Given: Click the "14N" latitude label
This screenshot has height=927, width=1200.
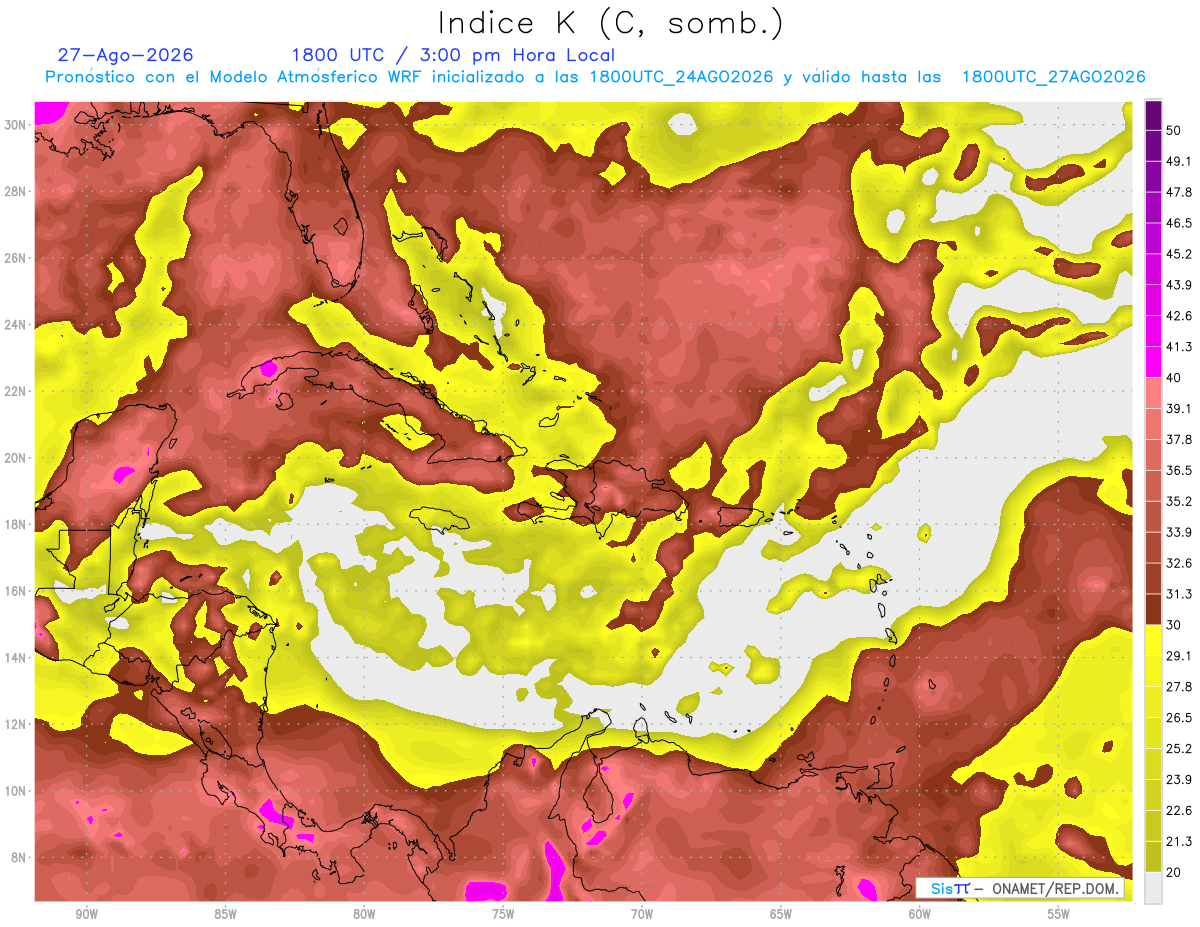Looking at the screenshot, I should click(x=16, y=658).
